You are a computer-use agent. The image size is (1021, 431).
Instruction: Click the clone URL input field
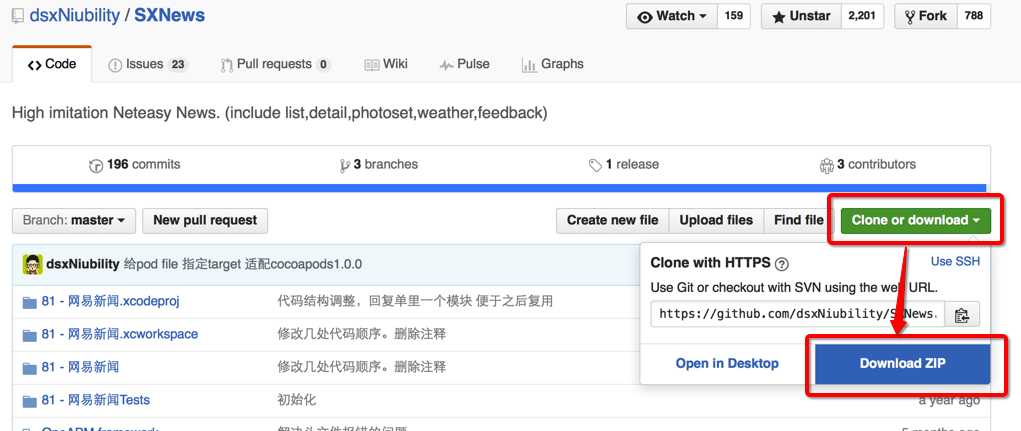click(x=798, y=314)
